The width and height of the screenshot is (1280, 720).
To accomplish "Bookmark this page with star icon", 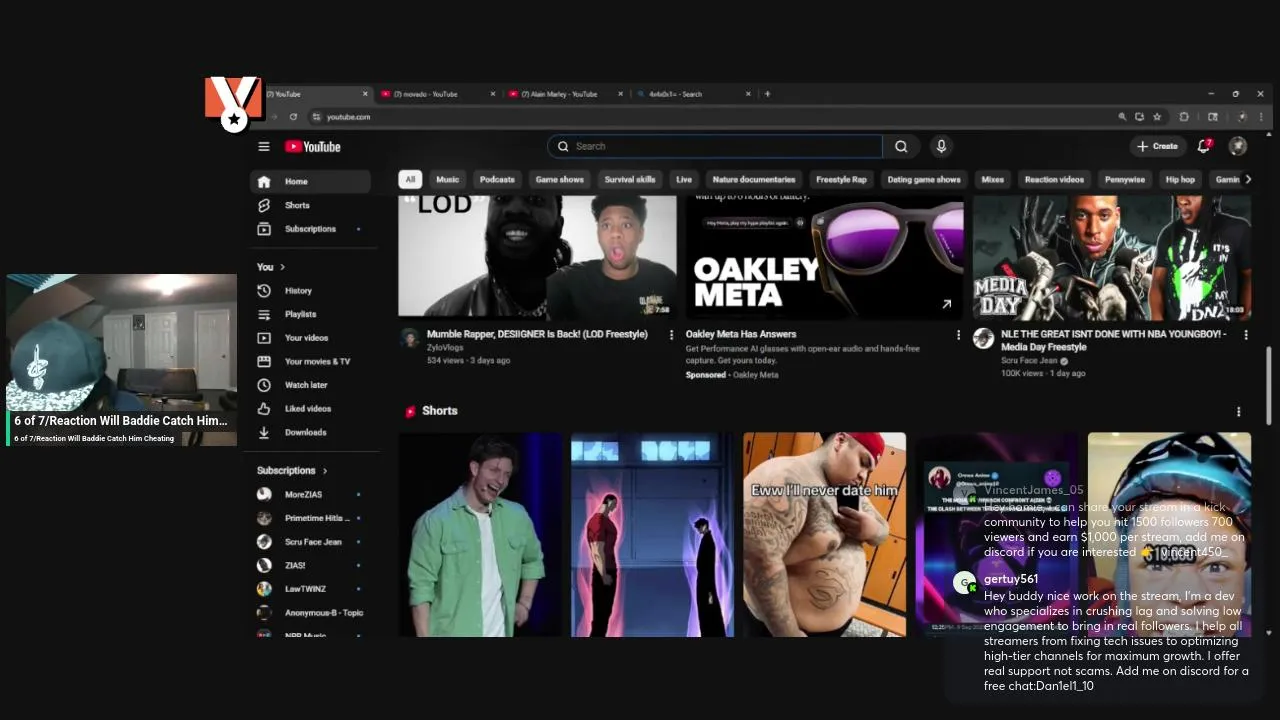I will pos(1157,117).
